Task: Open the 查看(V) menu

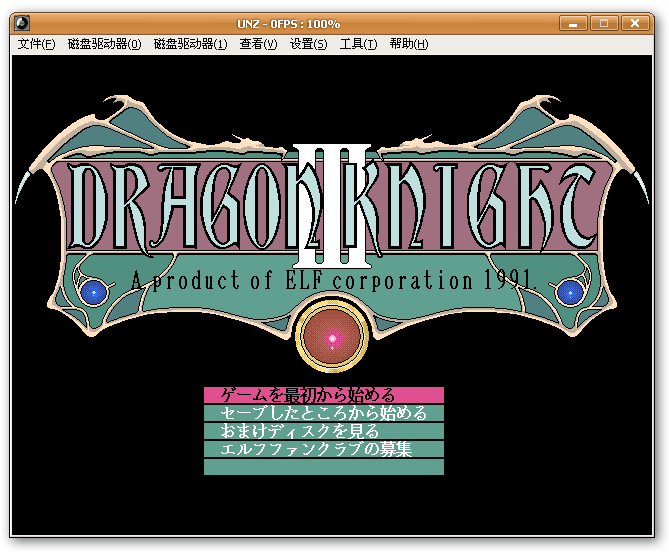Action: click(258, 44)
